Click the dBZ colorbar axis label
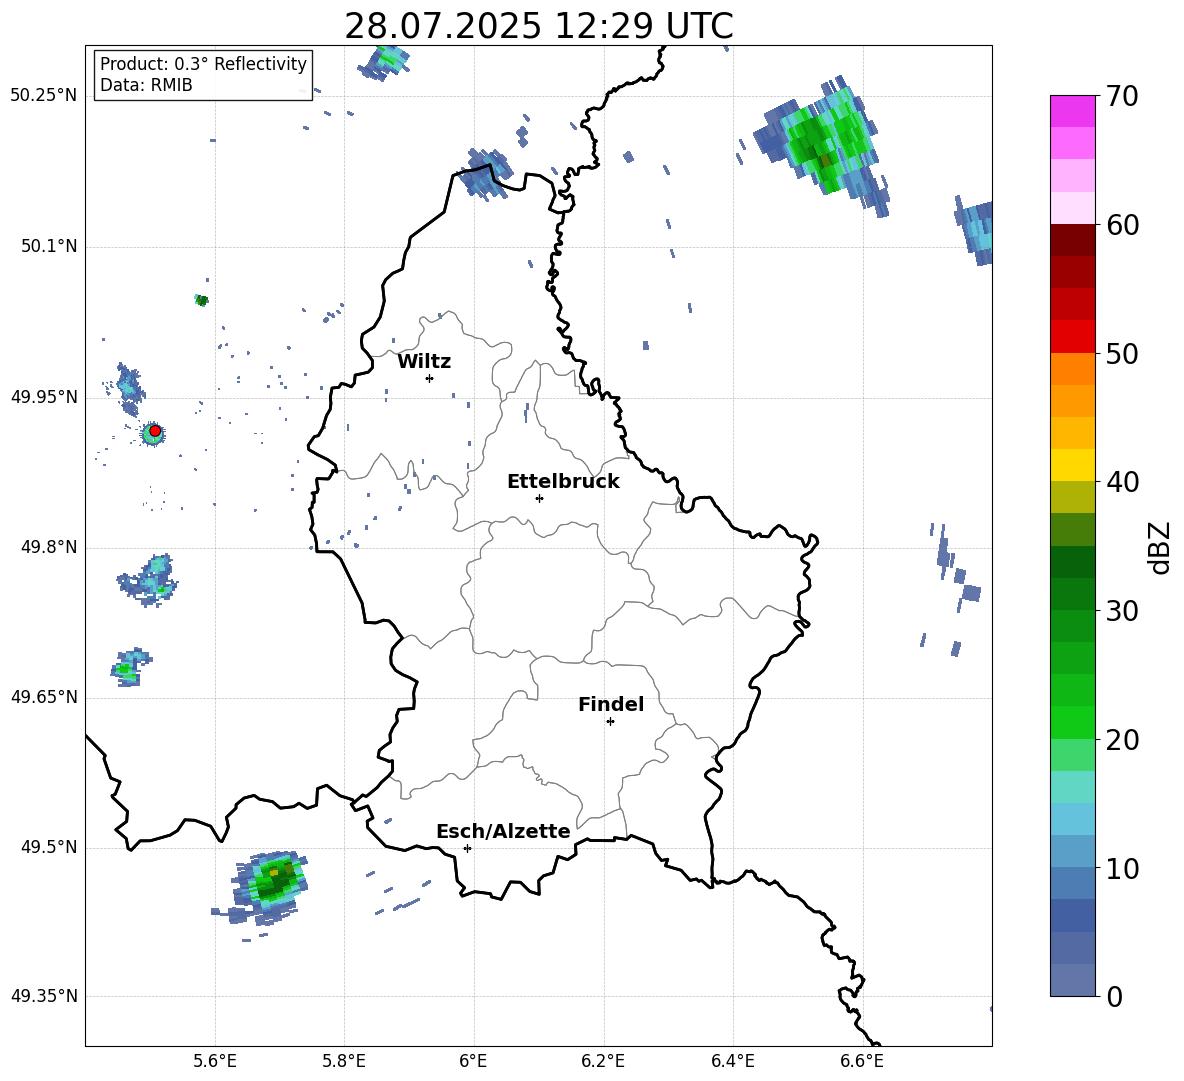 (1161, 548)
